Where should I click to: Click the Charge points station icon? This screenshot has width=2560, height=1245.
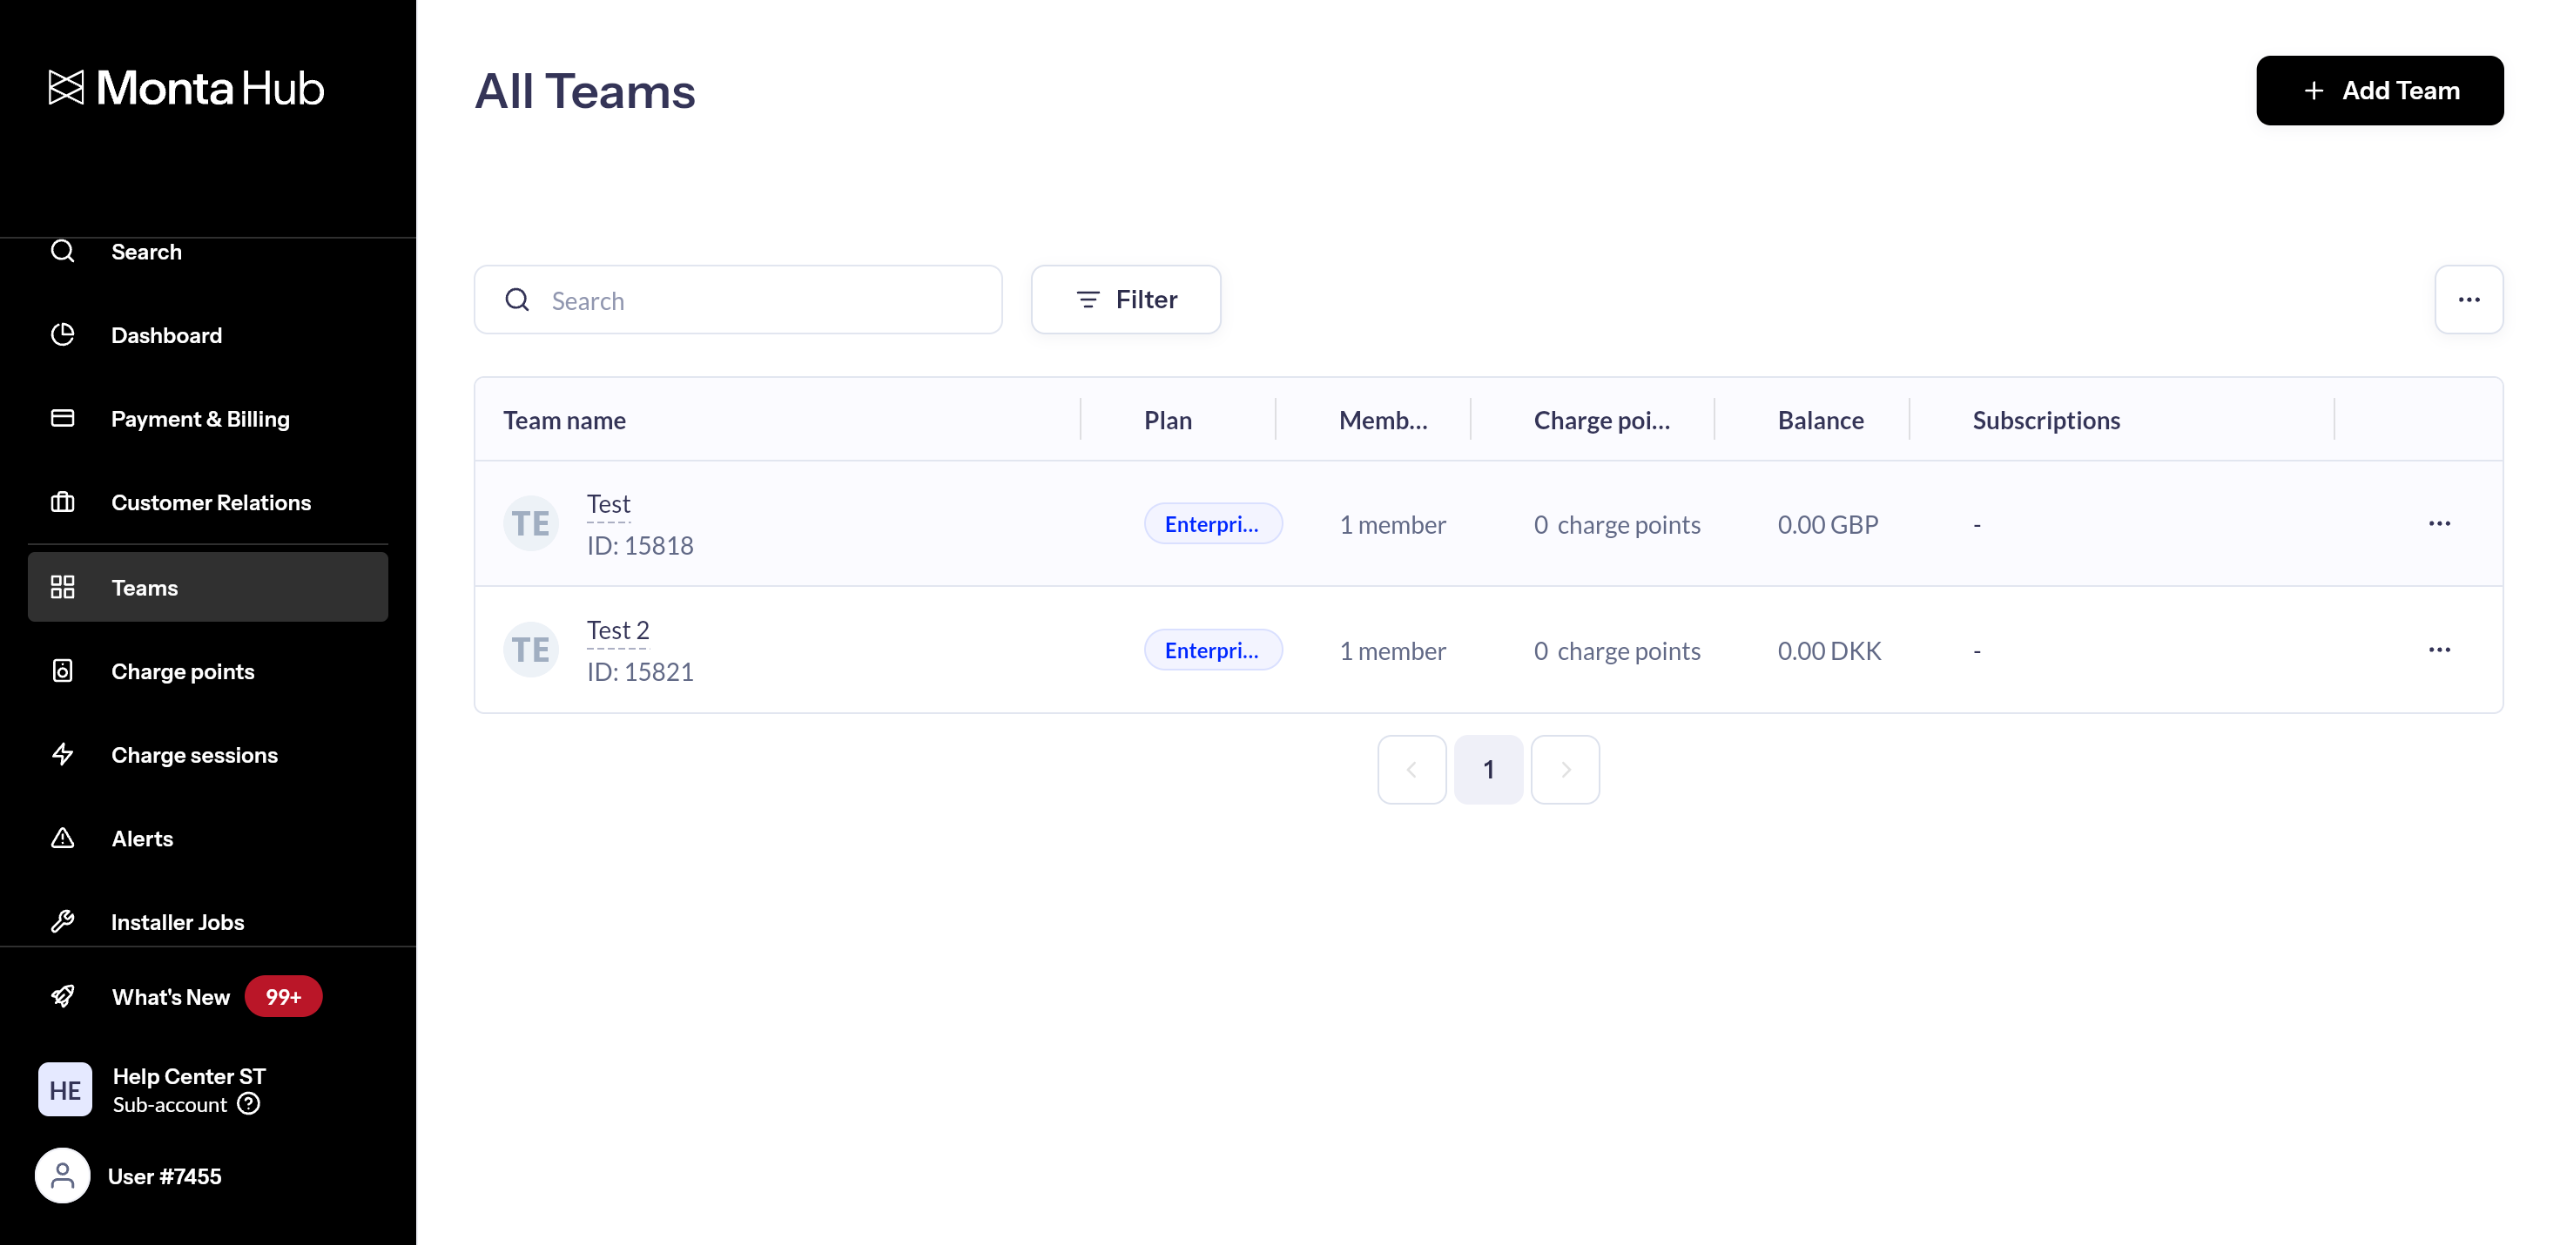63,671
